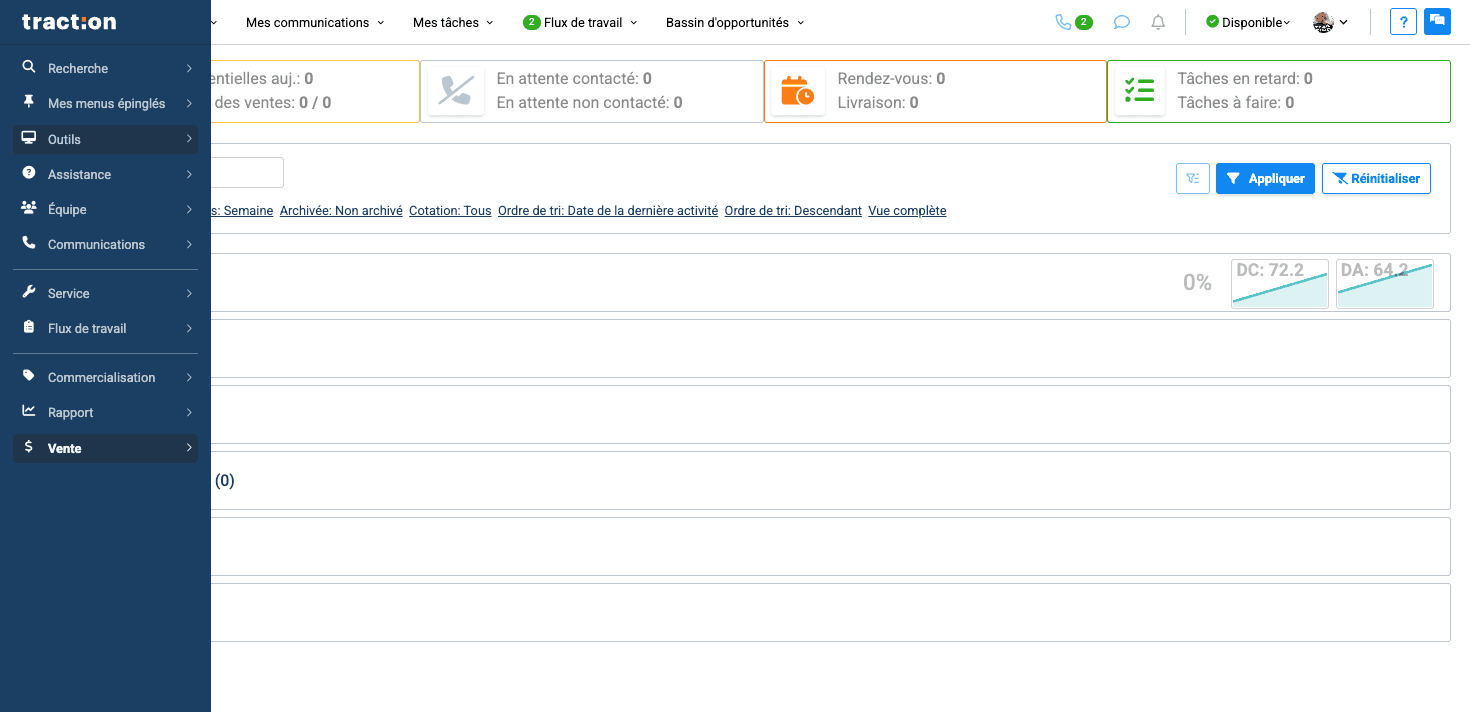Click the Vente dollar icon
1470x712 pixels.
pos(29,447)
